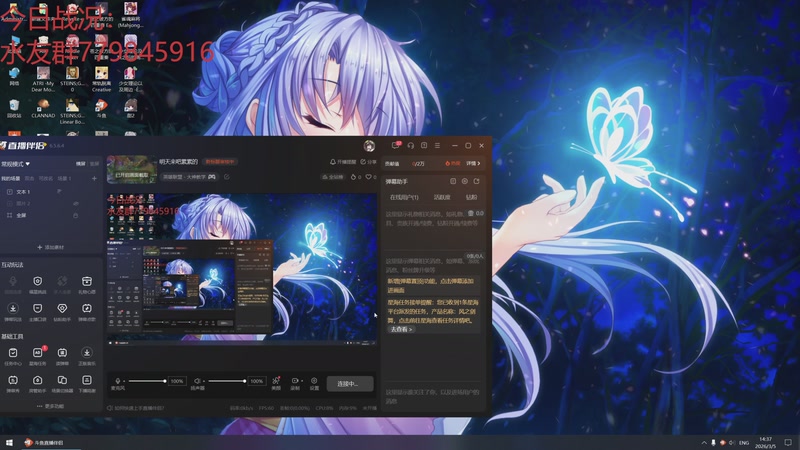Open the Windows Start menu
800x450 pixels.
click(9, 443)
